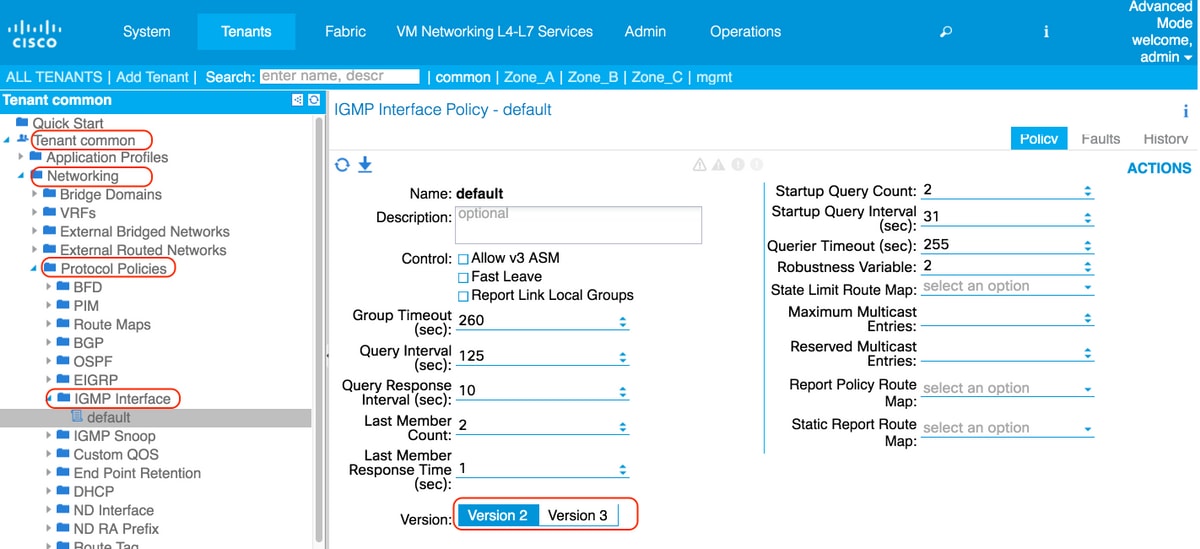Open the Tenants menu
The height and width of the screenshot is (549, 1200).
(246, 32)
